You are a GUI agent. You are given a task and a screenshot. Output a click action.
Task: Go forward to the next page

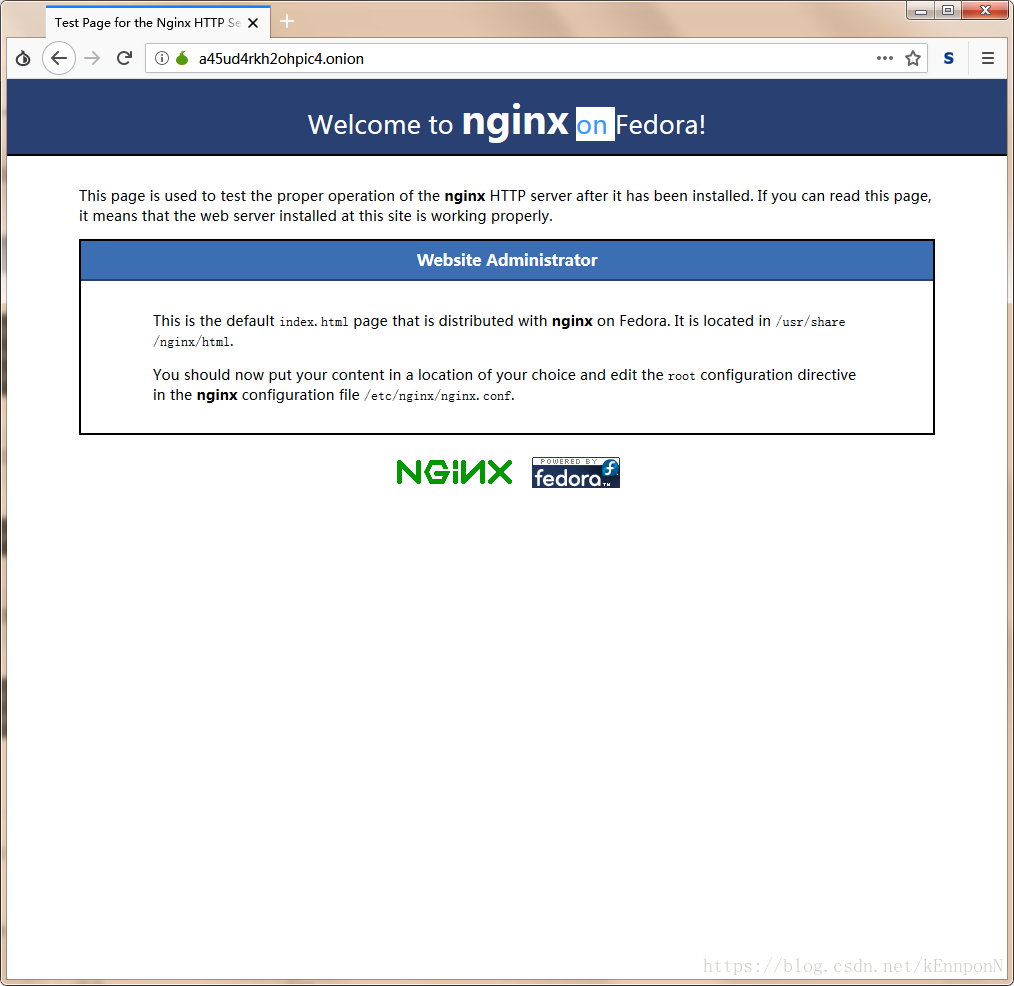pyautogui.click(x=92, y=58)
